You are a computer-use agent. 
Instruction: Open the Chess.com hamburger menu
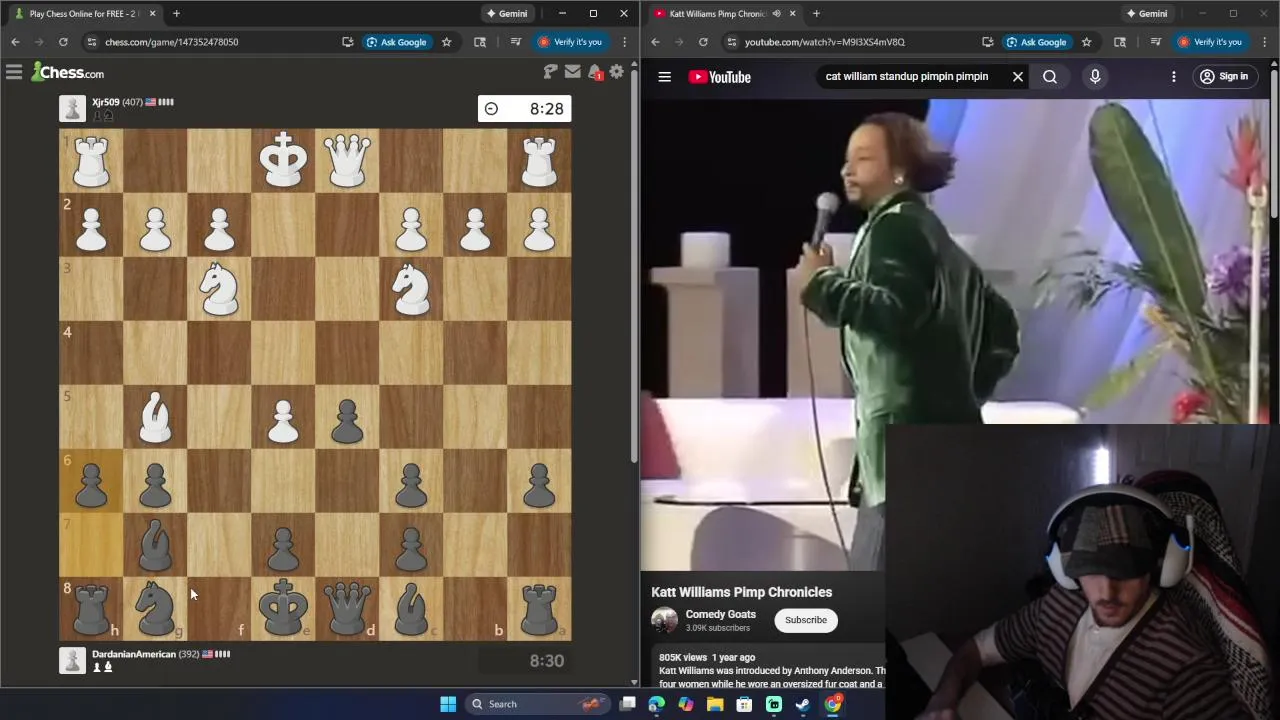click(x=14, y=72)
